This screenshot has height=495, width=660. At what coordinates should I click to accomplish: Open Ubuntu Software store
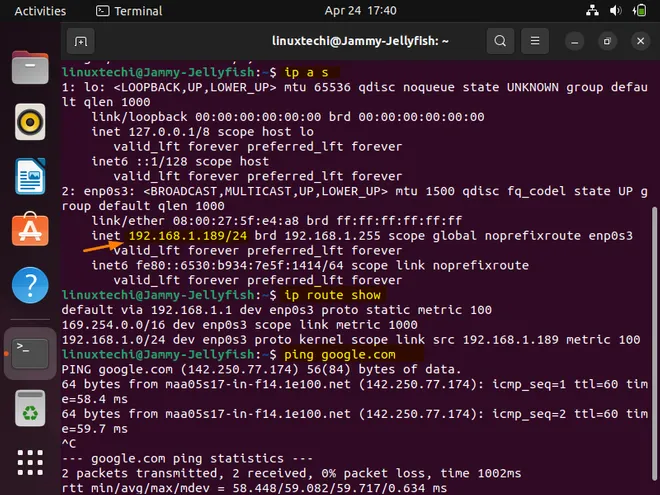coord(30,231)
